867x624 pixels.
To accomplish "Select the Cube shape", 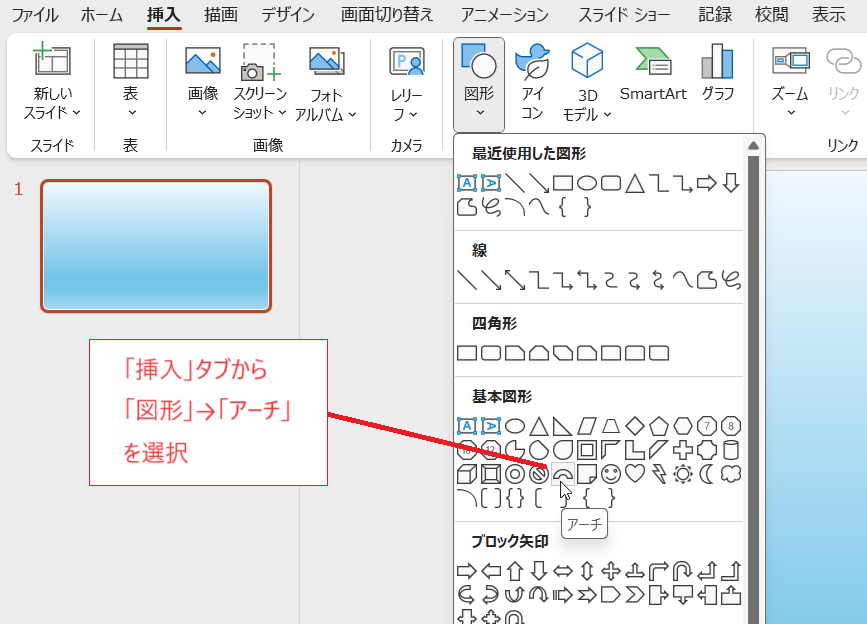I will coord(467,474).
